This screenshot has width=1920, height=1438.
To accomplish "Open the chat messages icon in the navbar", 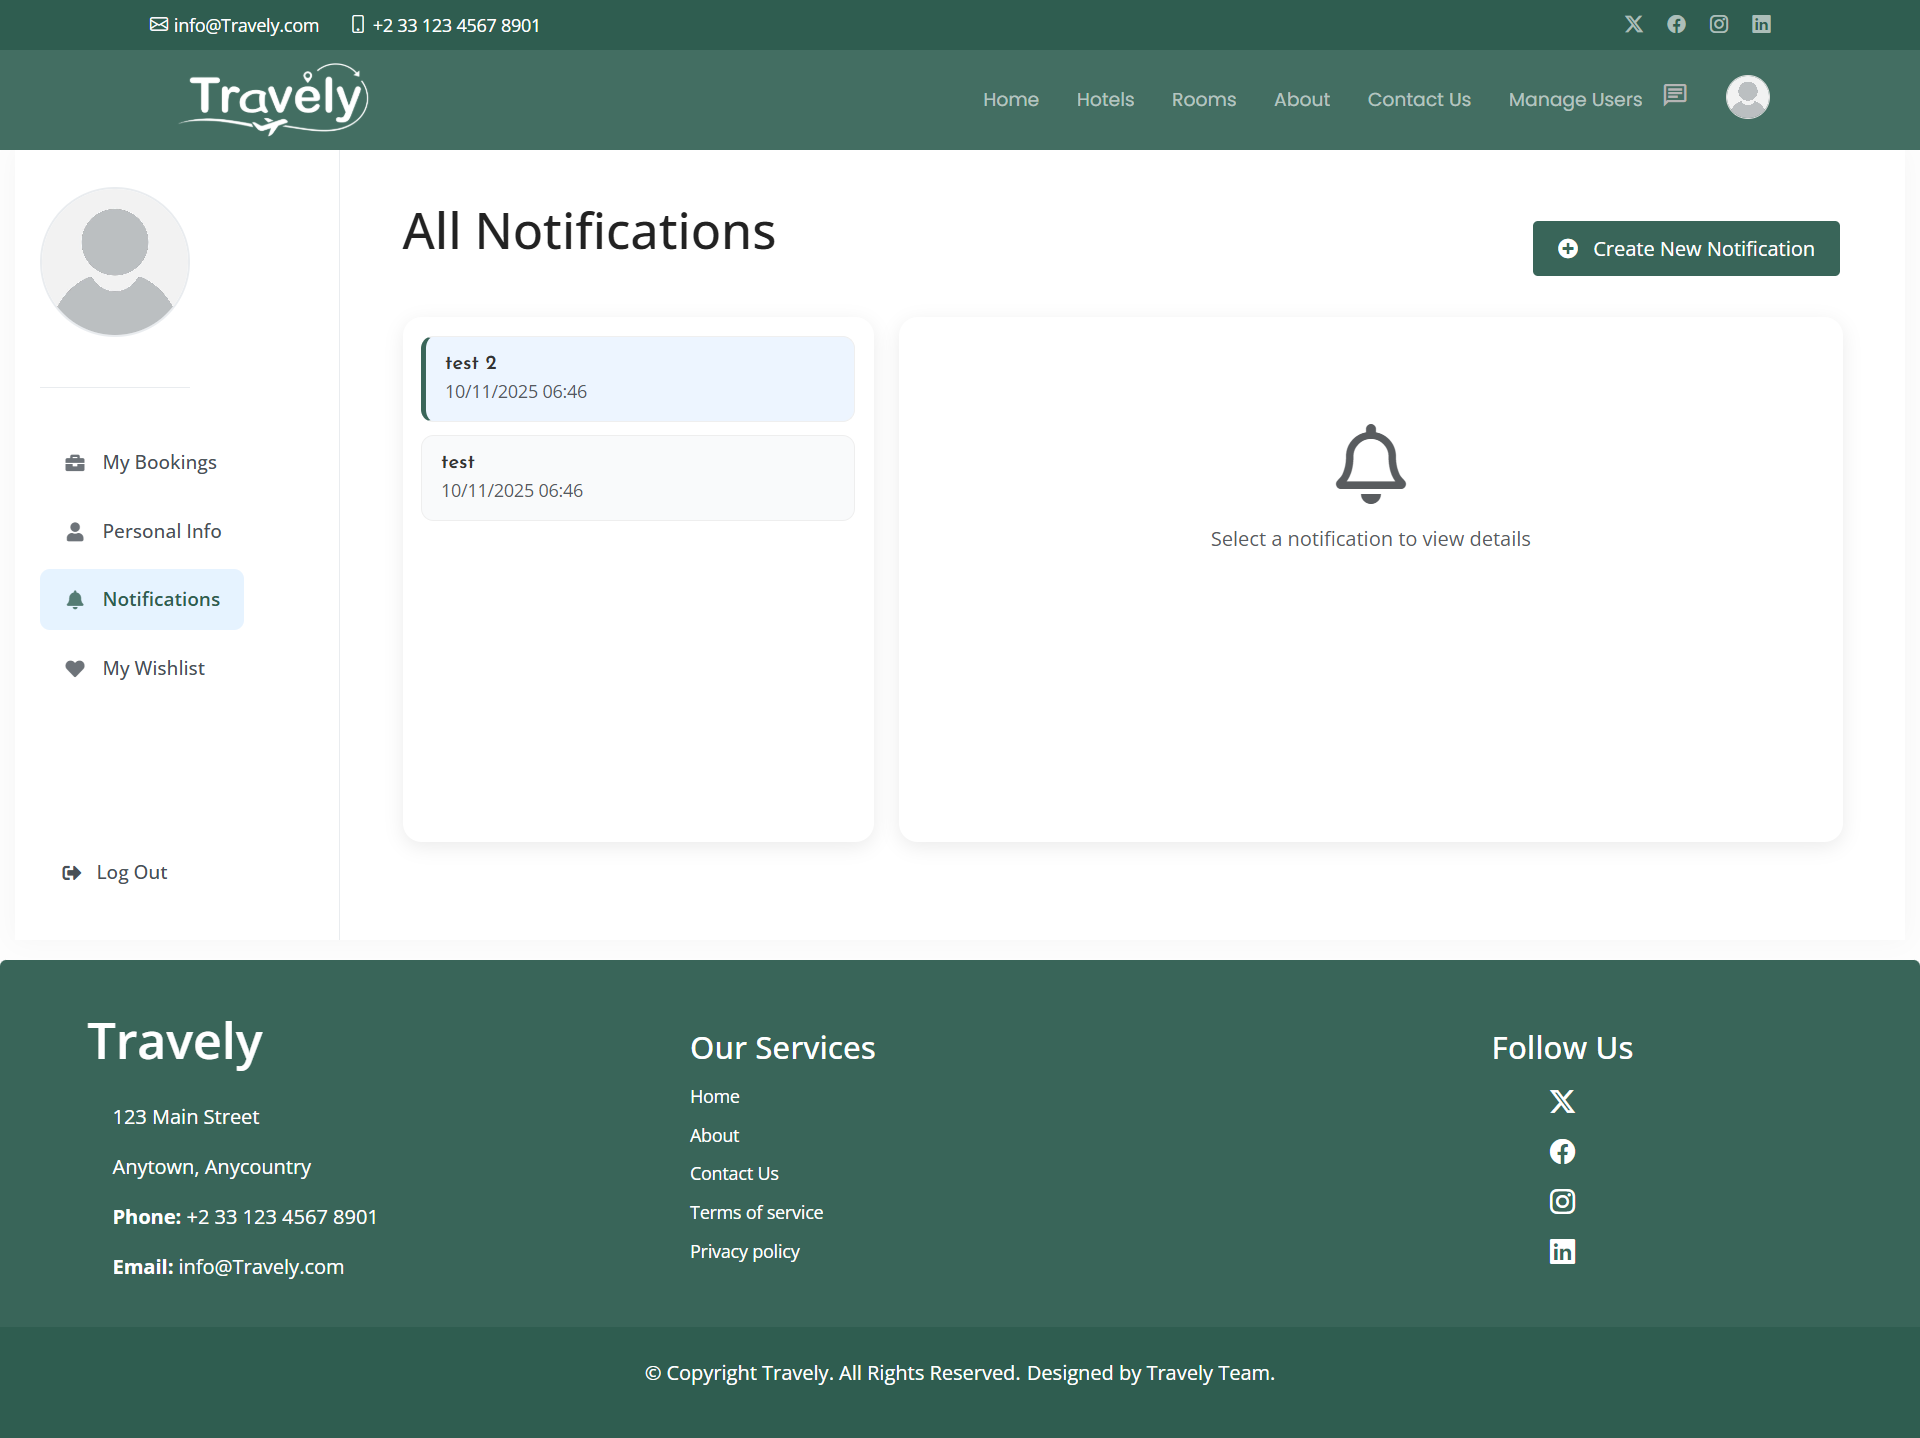I will [1675, 95].
